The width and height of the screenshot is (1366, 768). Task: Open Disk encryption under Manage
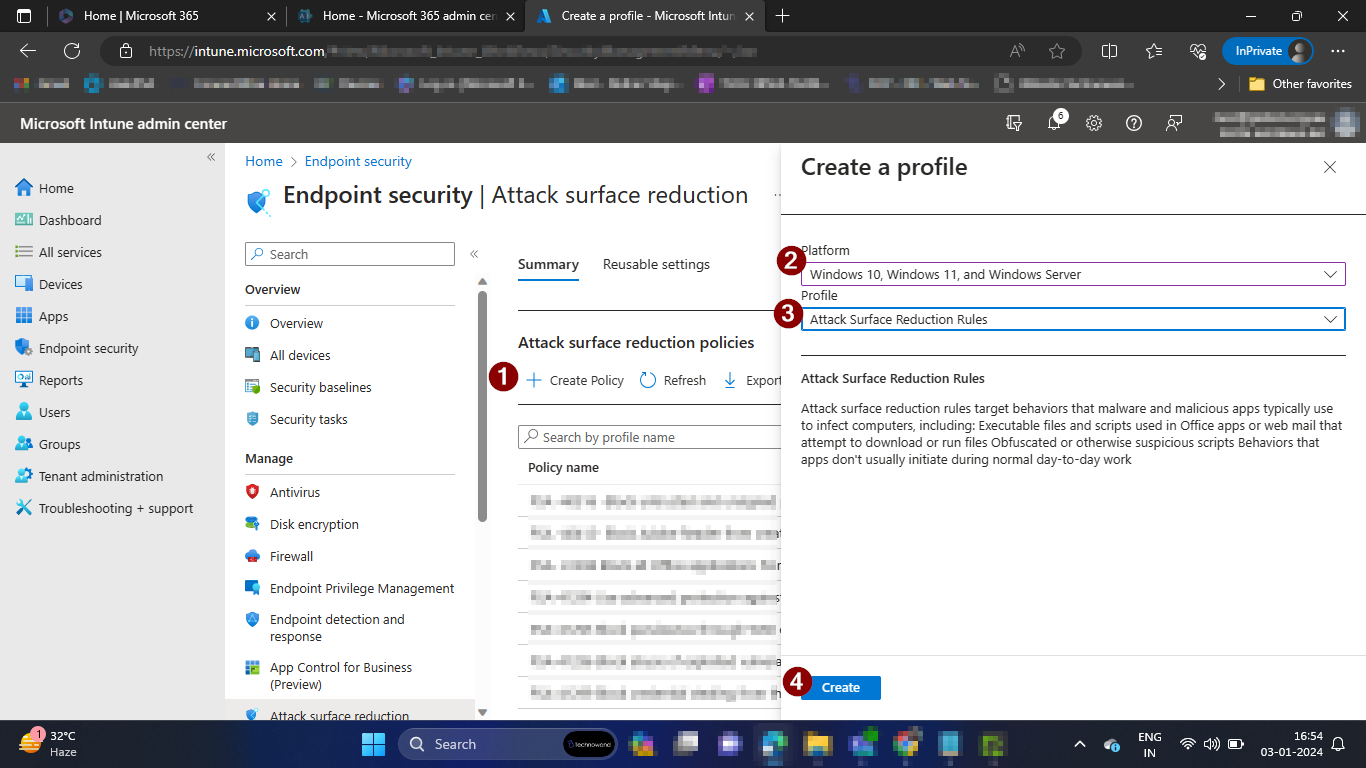(302, 524)
